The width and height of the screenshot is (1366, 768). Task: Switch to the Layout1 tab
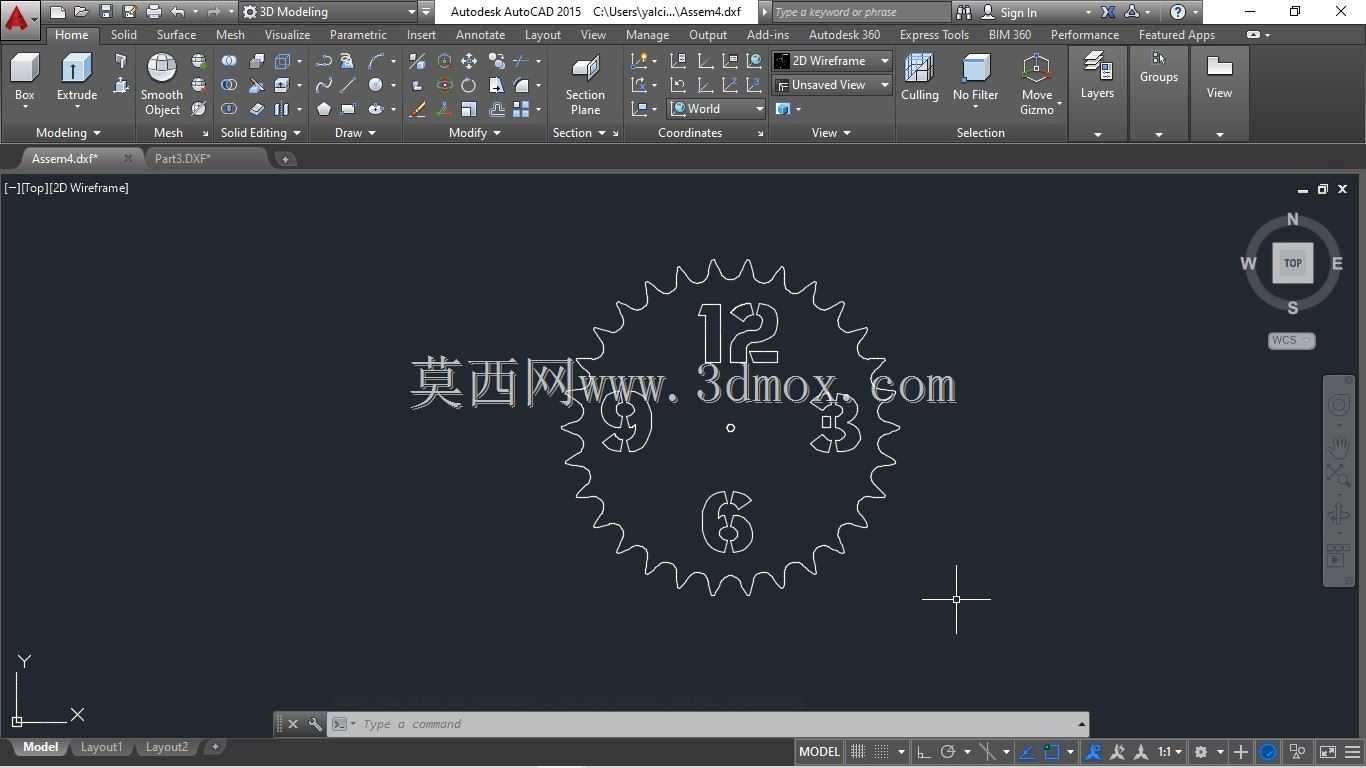[101, 747]
